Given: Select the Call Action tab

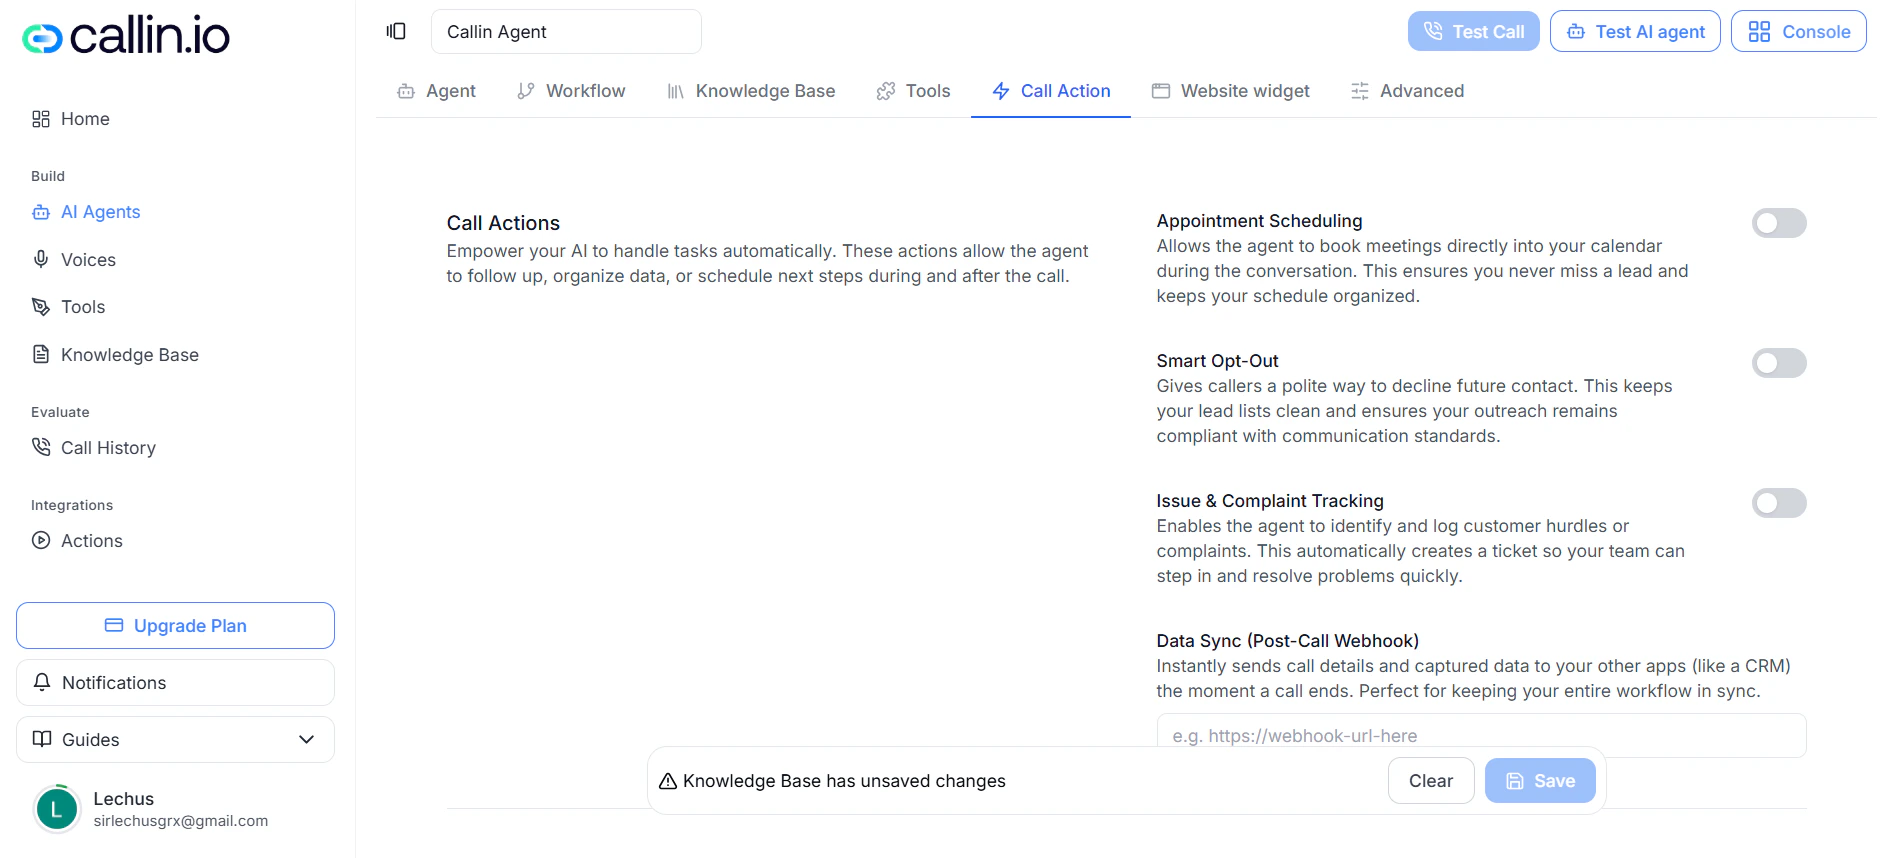Looking at the screenshot, I should 1051,91.
